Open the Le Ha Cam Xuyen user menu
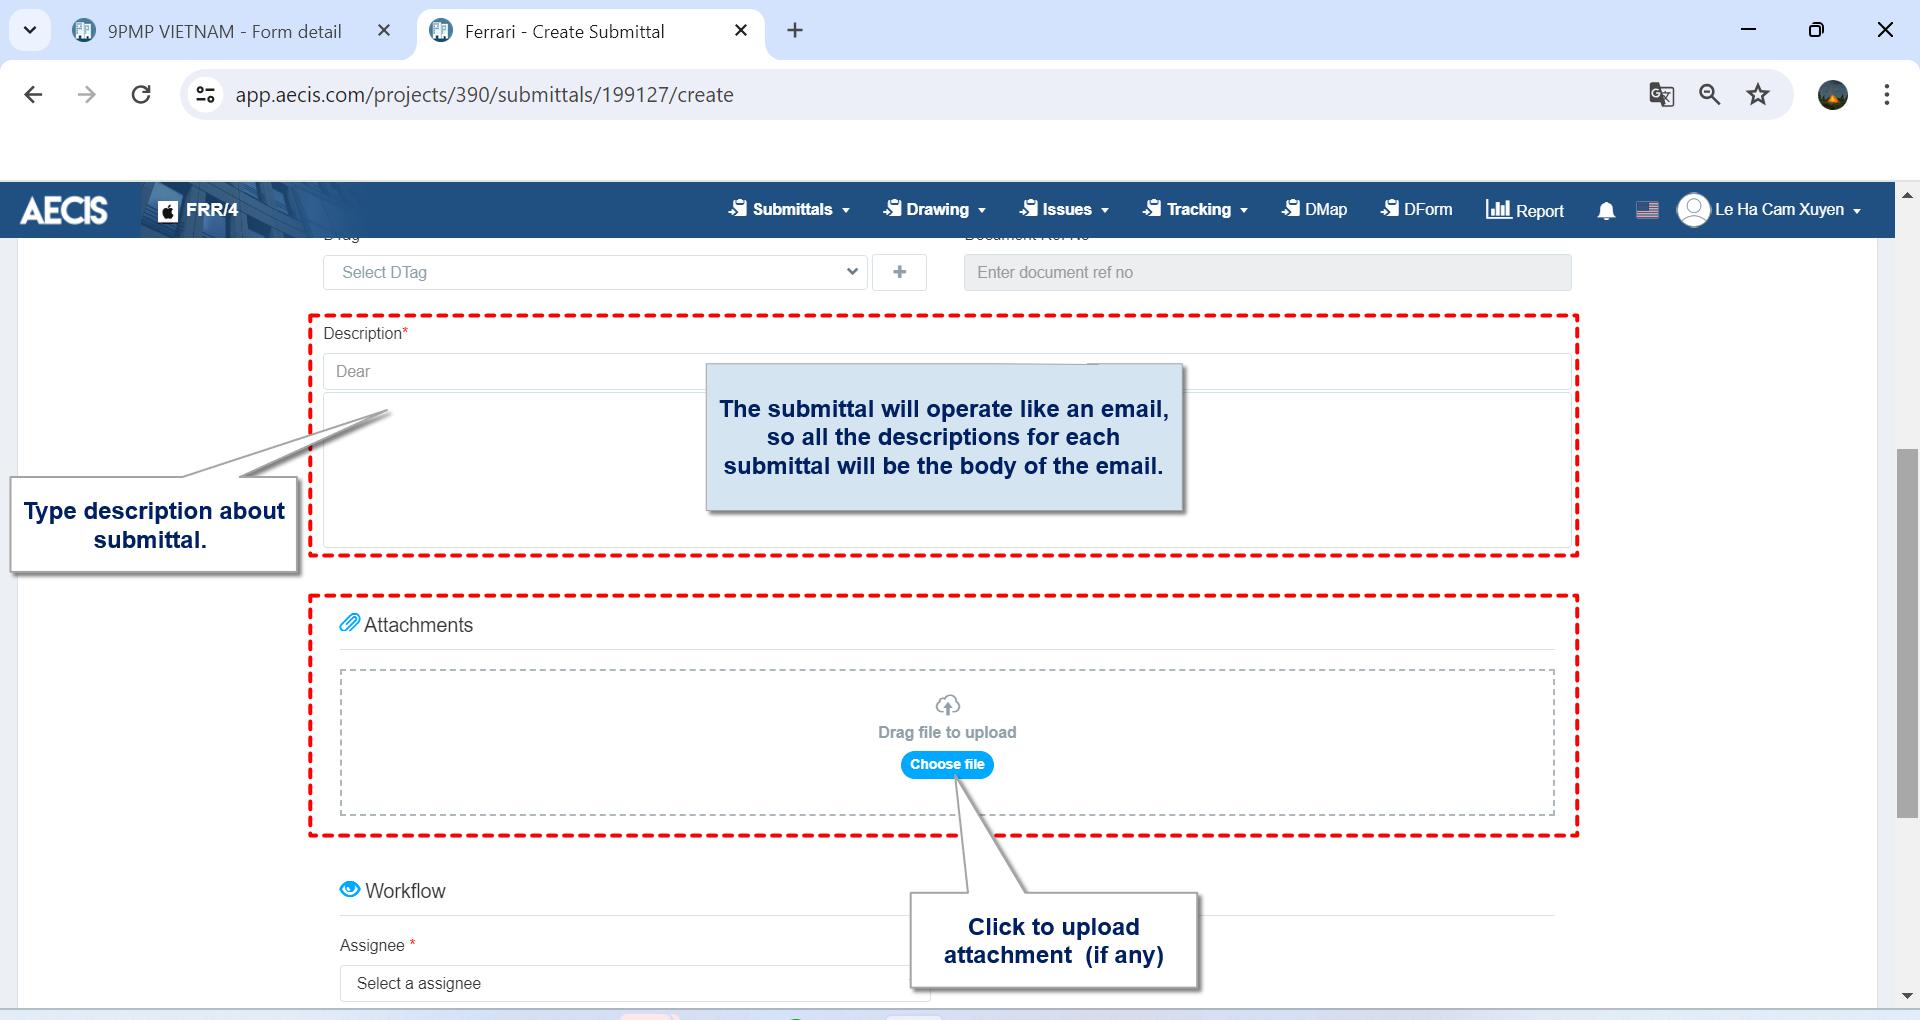Viewport: 1920px width, 1020px height. point(1787,210)
